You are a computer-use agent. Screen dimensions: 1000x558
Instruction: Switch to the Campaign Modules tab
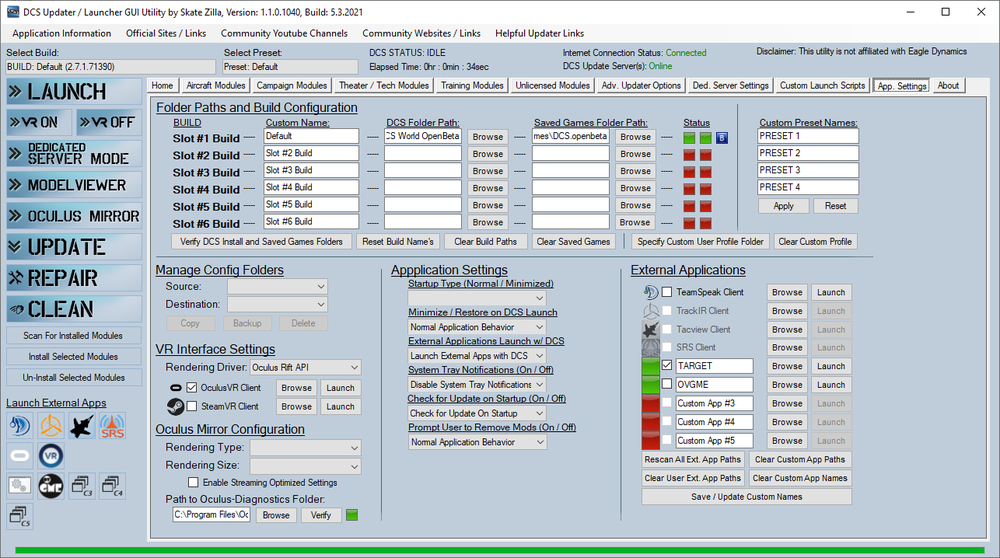click(291, 85)
